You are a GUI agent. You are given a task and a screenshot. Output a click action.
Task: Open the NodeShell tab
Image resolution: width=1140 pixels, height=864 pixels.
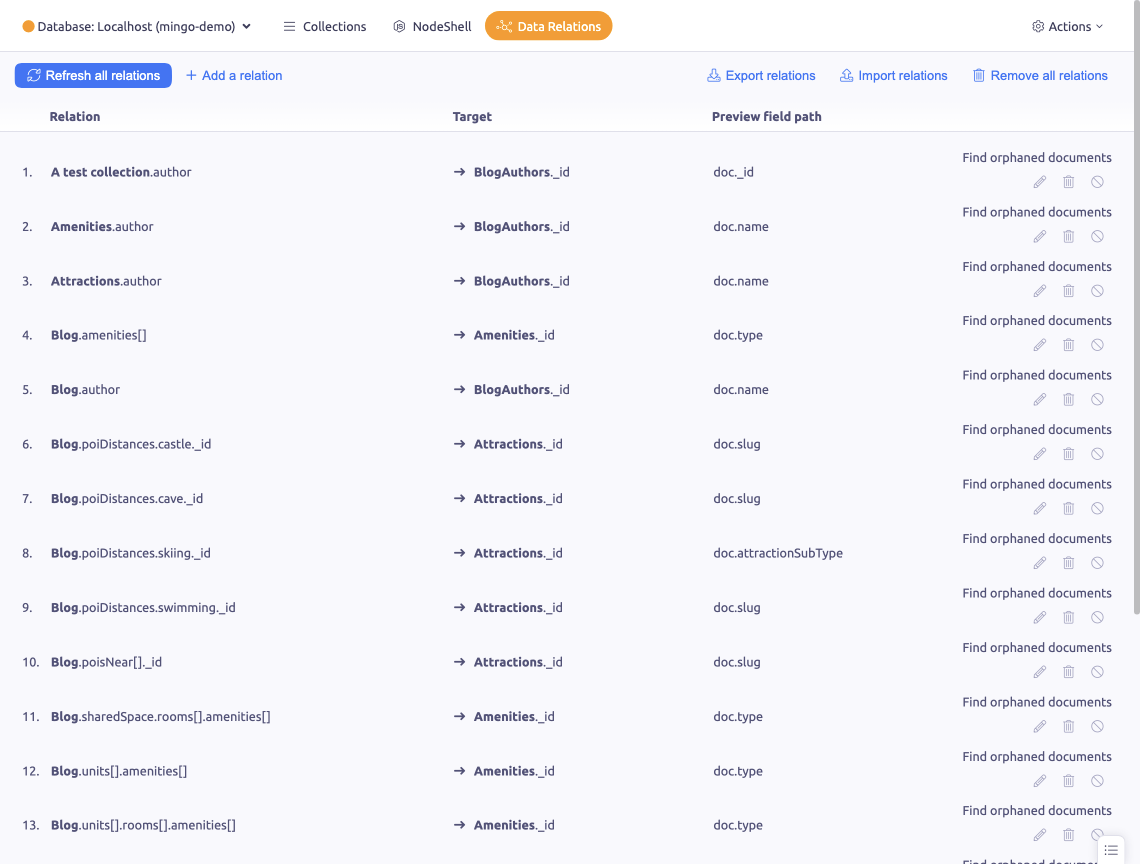point(432,27)
